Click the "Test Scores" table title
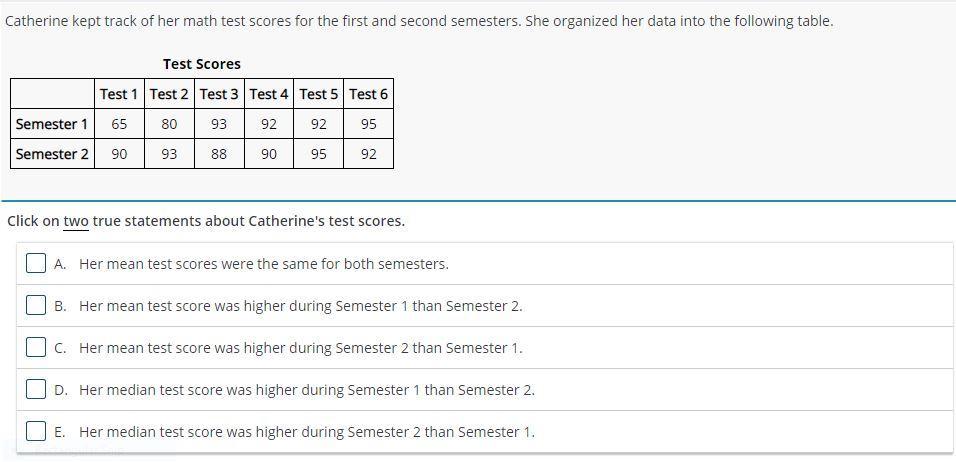Image resolution: width=956 pixels, height=462 pixels. coord(202,64)
